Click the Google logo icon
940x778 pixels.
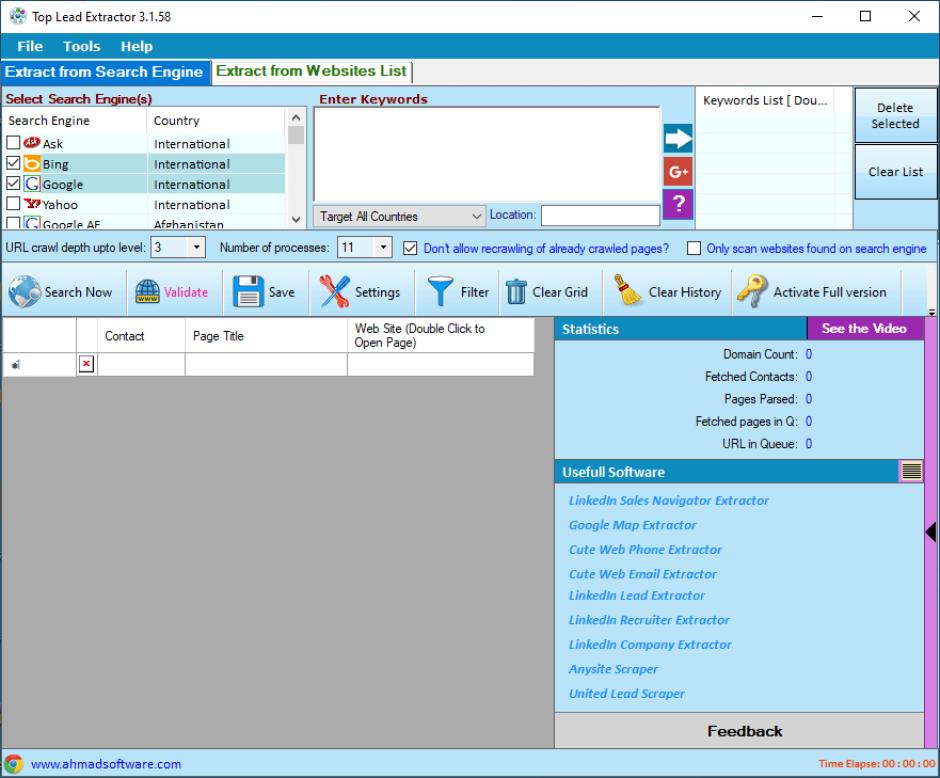tap(32, 183)
